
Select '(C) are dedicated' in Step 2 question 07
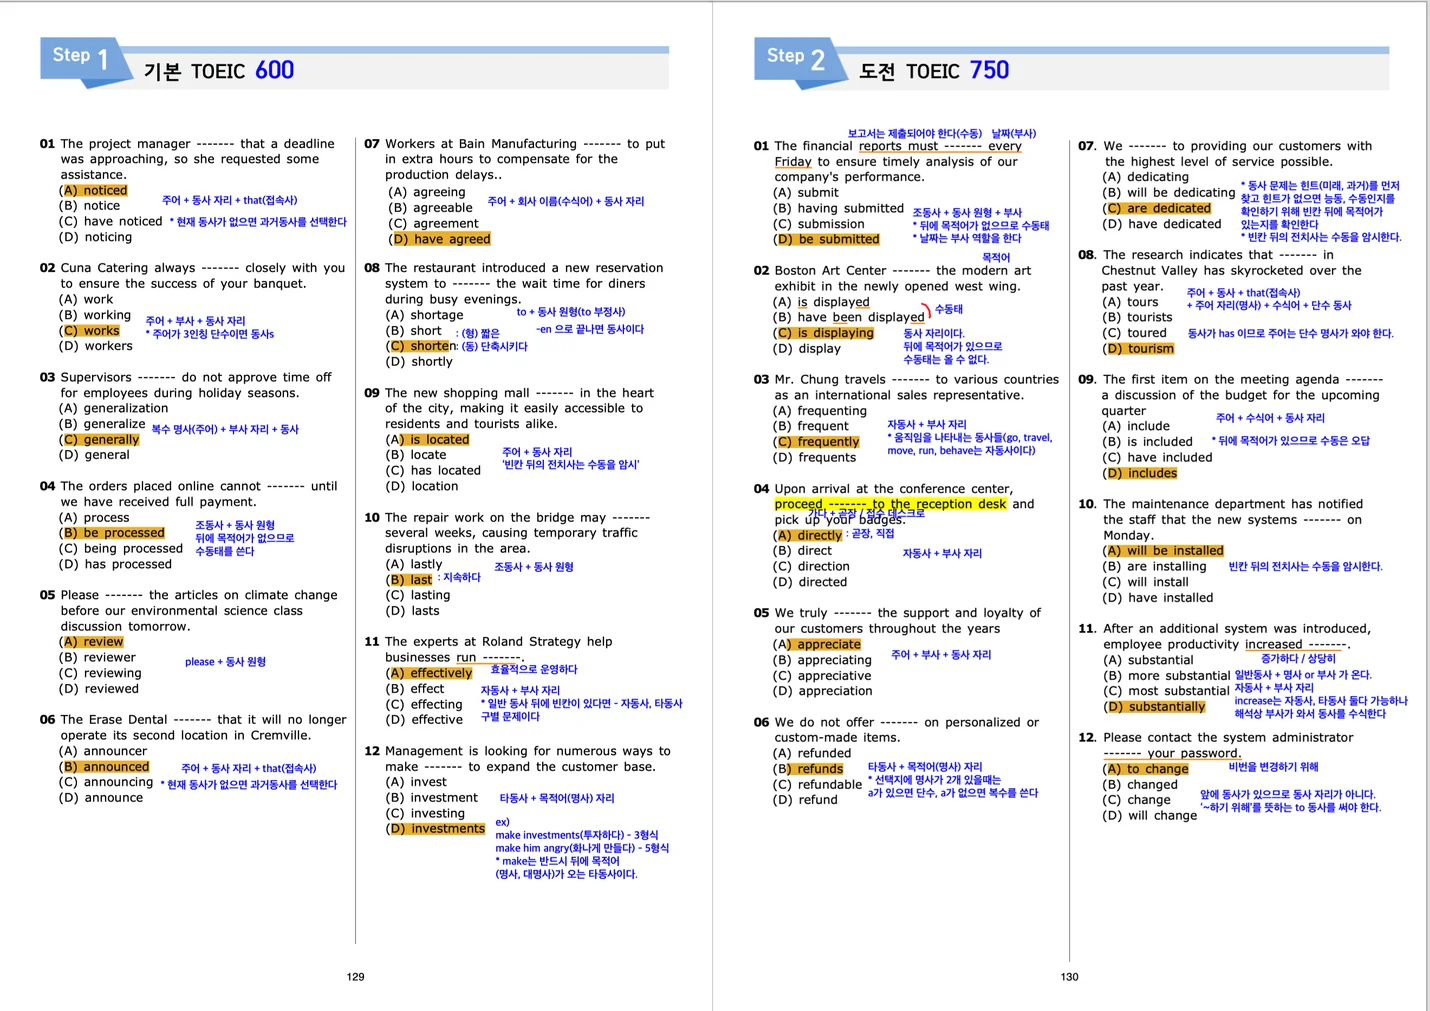[1156, 208]
